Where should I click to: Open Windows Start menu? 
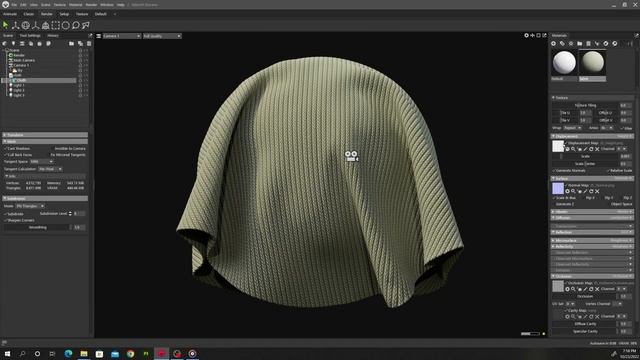7,353
